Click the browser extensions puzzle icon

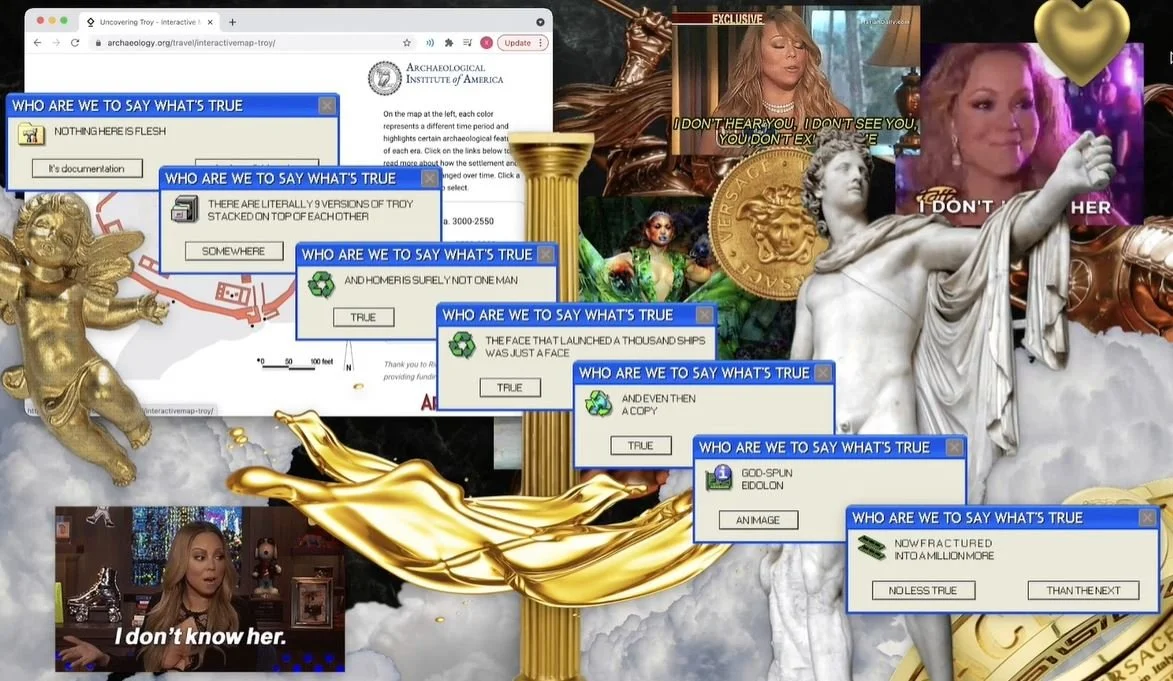449,42
